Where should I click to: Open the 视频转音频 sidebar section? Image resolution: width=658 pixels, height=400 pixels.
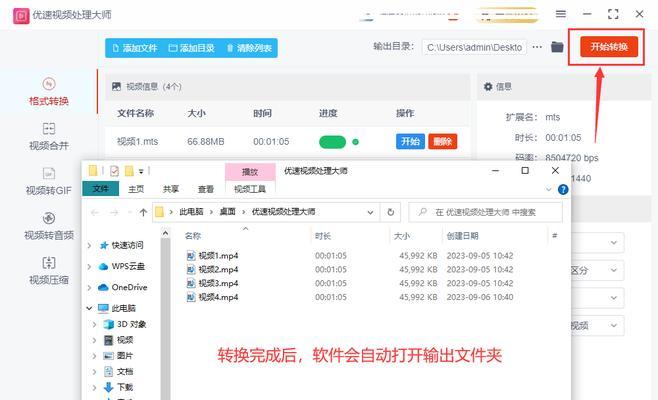coord(49,227)
